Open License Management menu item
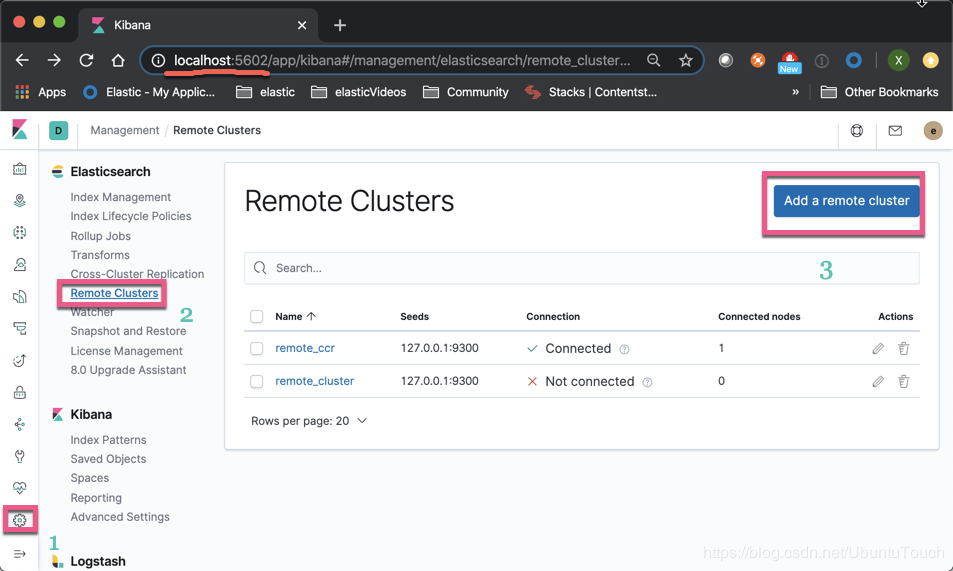Viewport: 953px width, 571px height. (126, 351)
